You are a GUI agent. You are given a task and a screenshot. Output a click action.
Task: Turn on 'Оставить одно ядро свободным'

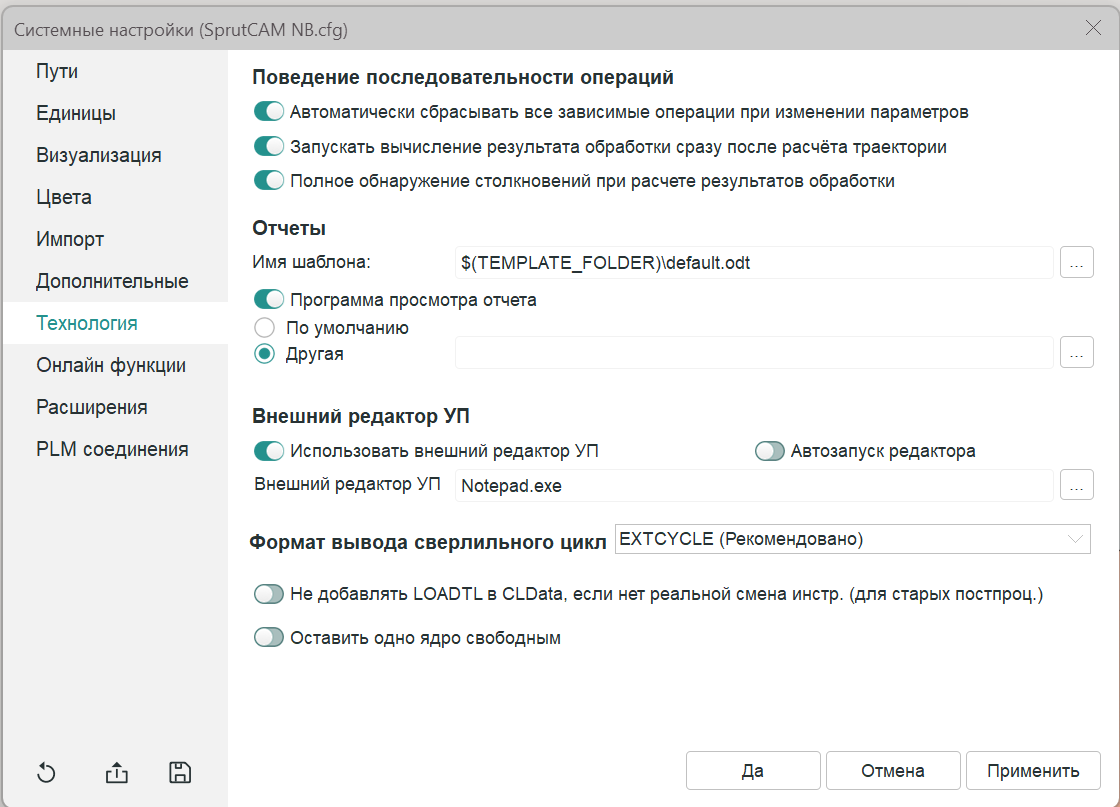click(x=269, y=638)
